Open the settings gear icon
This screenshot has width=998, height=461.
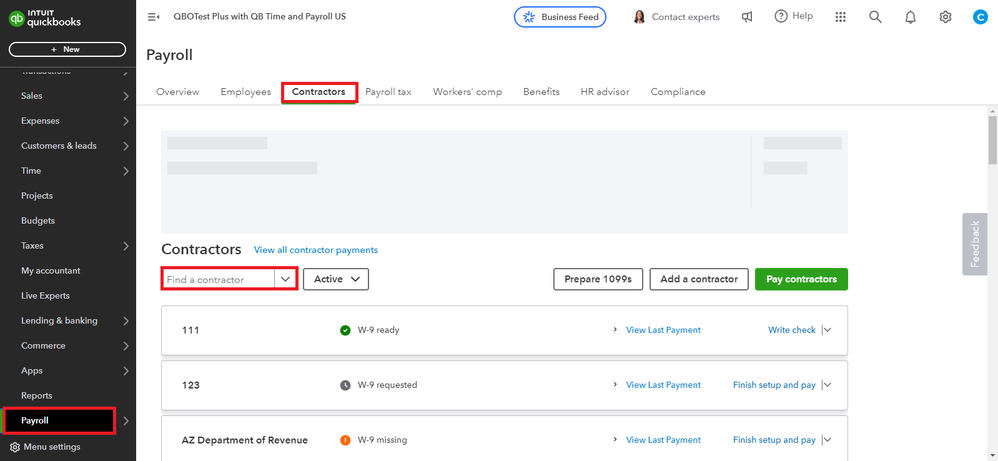945,17
